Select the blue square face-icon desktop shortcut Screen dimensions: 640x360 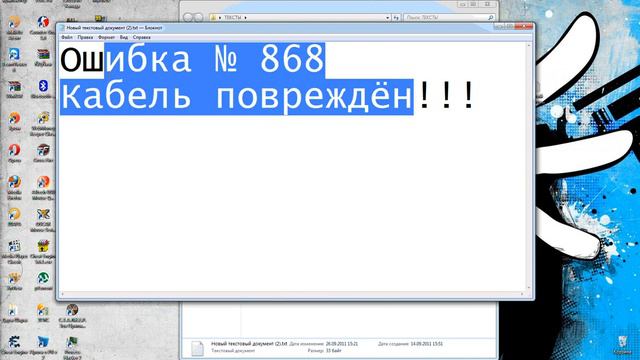tap(14, 60)
